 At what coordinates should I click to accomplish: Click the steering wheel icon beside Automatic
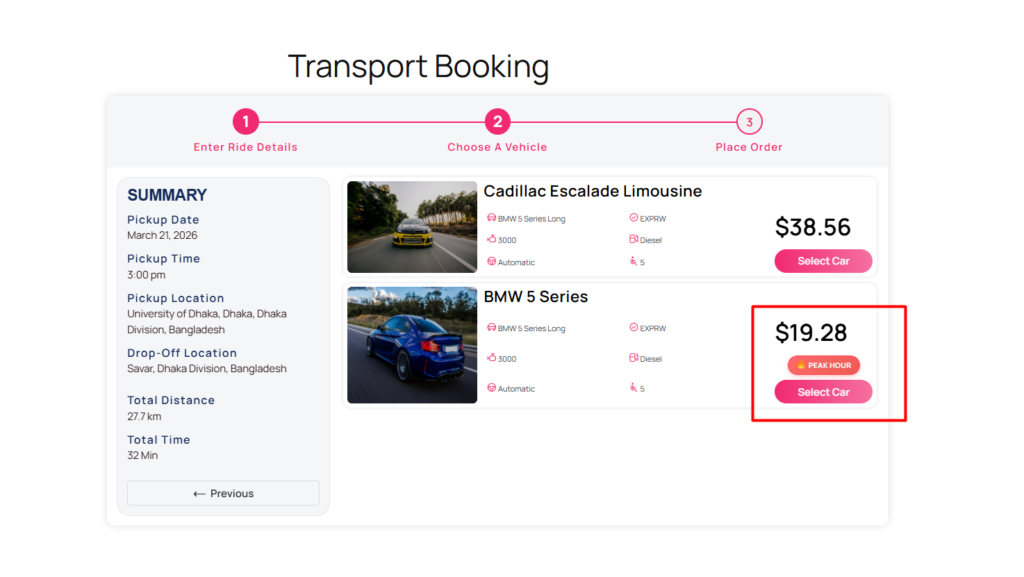[x=491, y=388]
